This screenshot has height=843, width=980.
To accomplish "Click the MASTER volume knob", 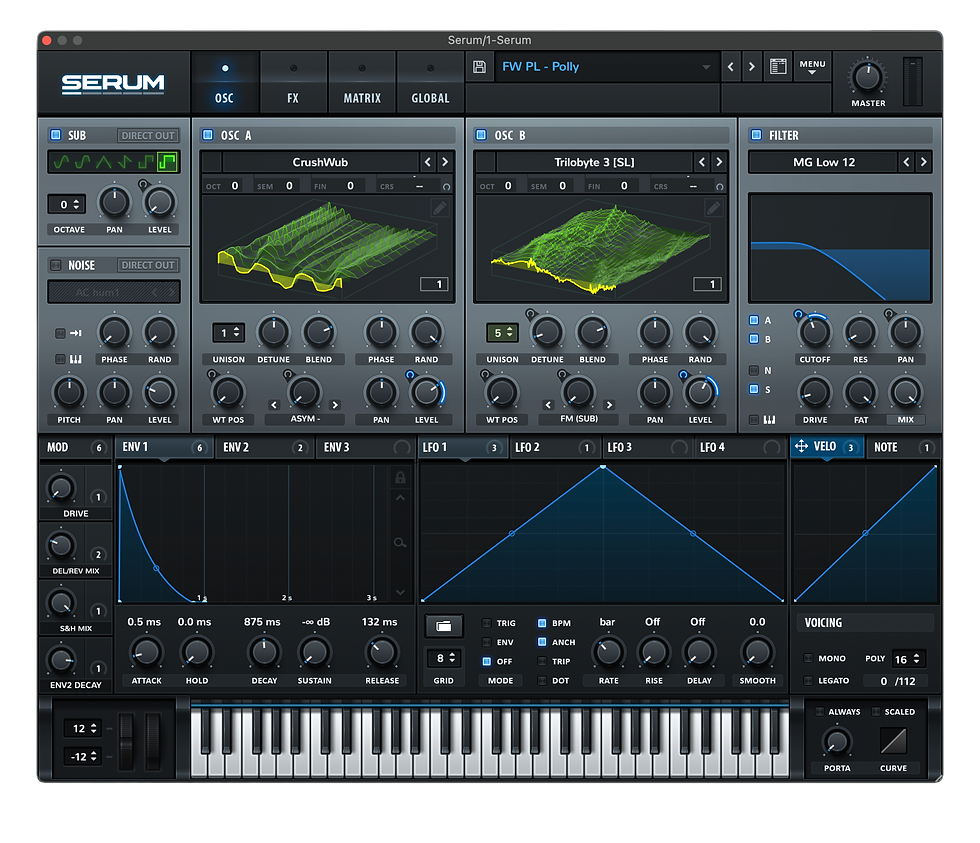I will 868,77.
